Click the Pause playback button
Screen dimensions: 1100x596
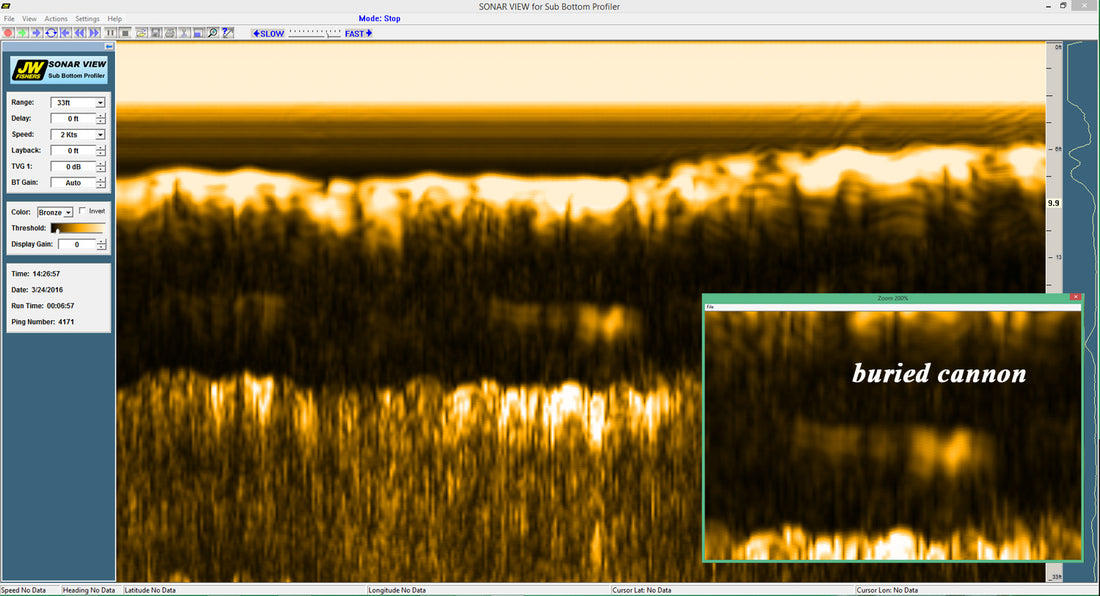pyautogui.click(x=111, y=33)
